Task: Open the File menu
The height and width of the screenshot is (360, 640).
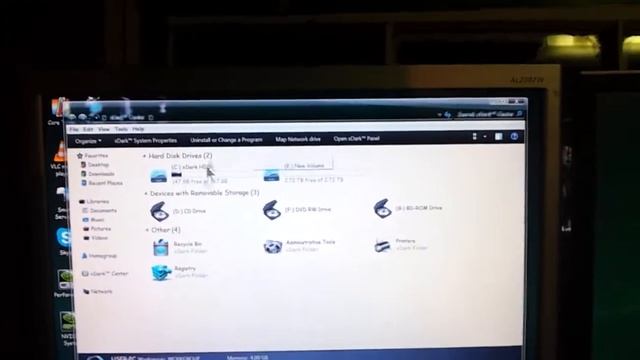Action: pos(74,129)
